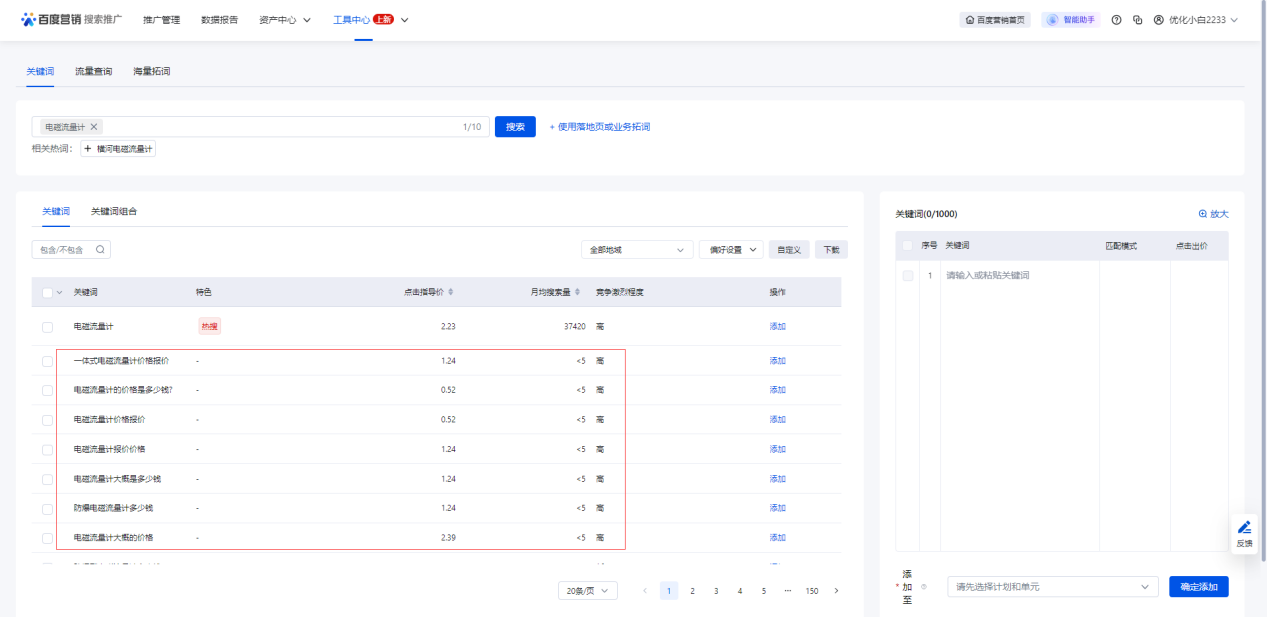Open the 关键词组合 tab
This screenshot has height=617, width=1267.
(x=114, y=212)
